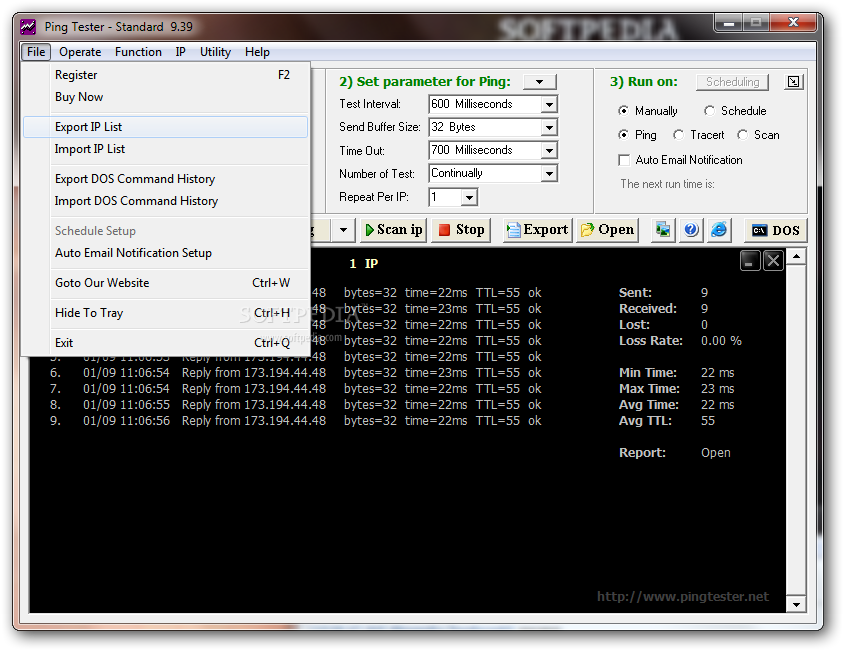Click row 8 reply at 11:06:55
The height and width of the screenshot is (651, 844).
coord(296,404)
